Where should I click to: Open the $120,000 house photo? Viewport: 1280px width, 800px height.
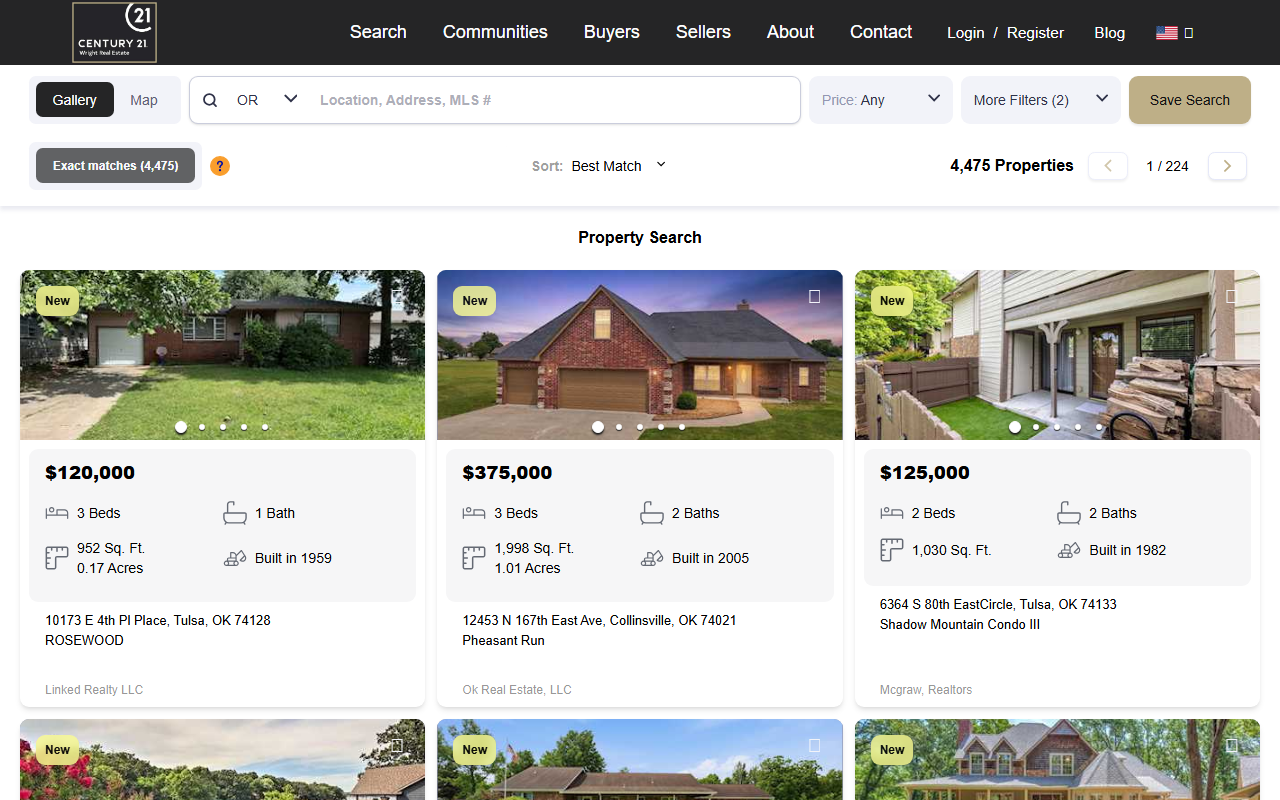point(222,355)
